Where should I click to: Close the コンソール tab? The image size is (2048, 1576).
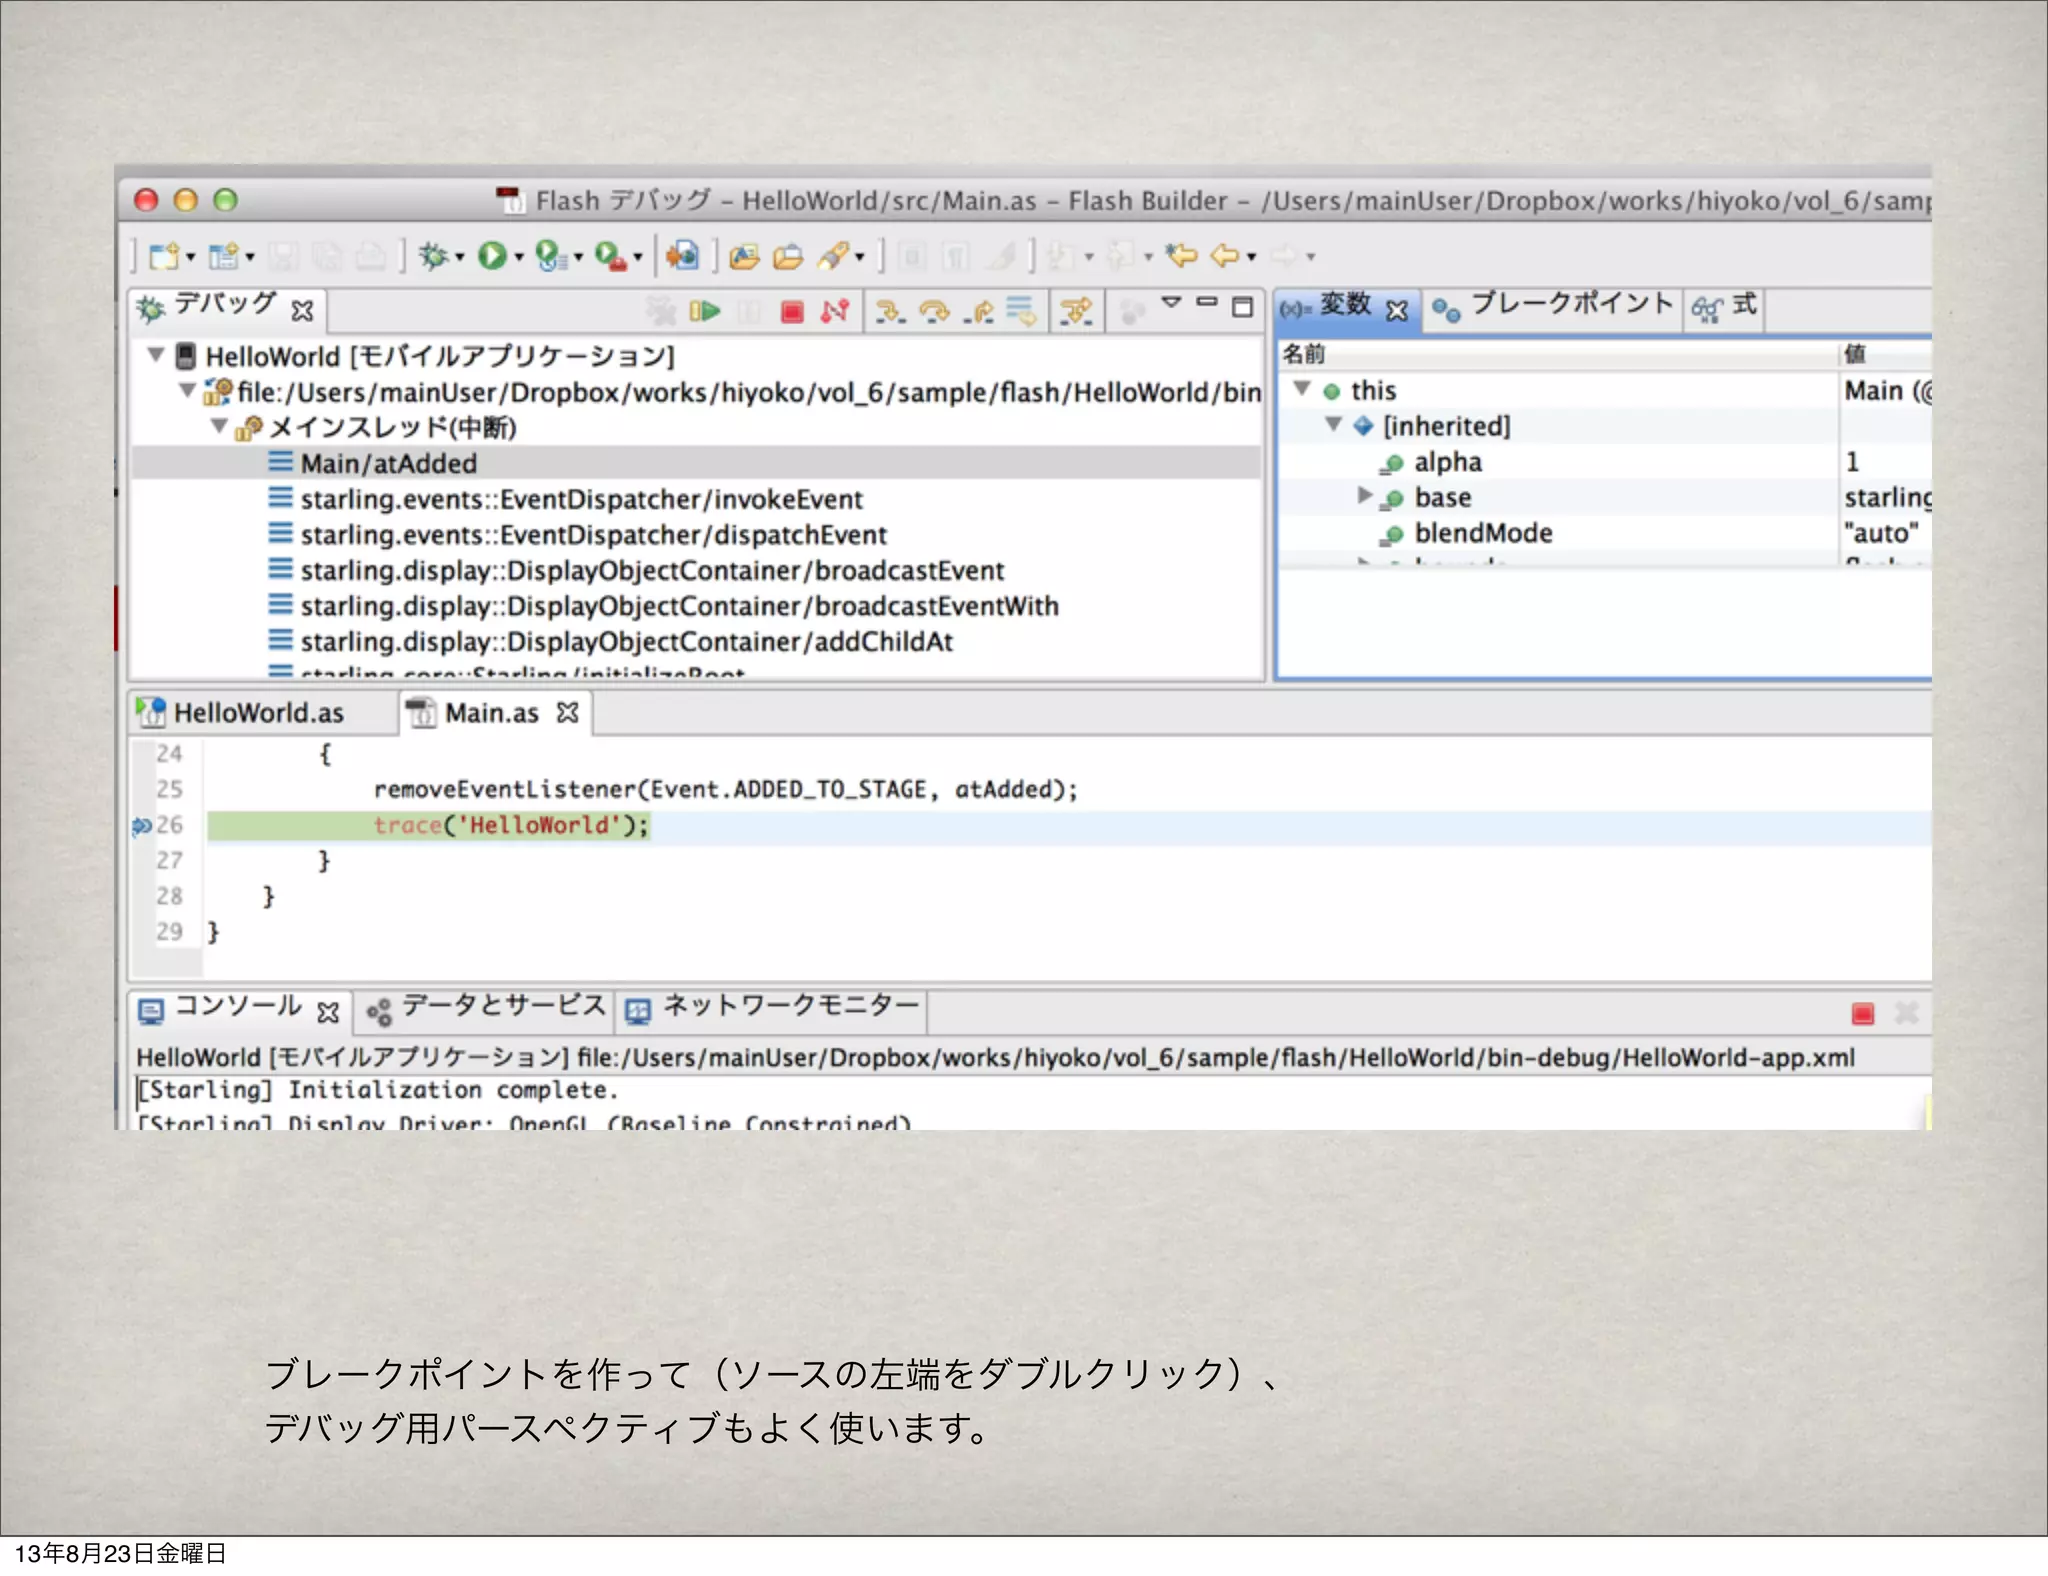click(328, 1014)
